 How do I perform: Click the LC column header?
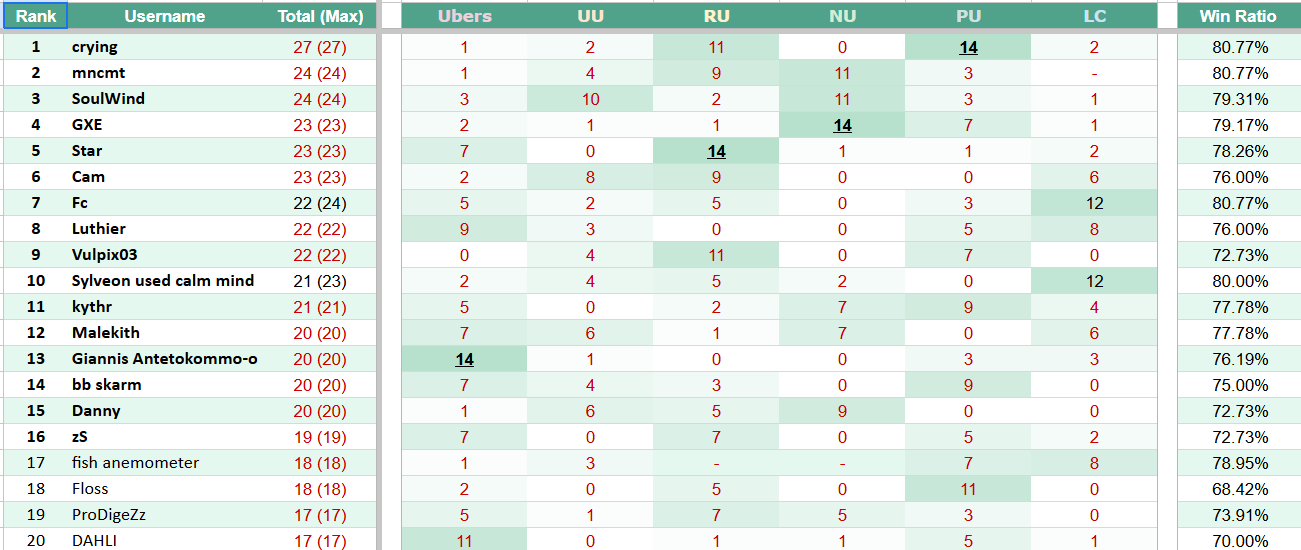1094,16
